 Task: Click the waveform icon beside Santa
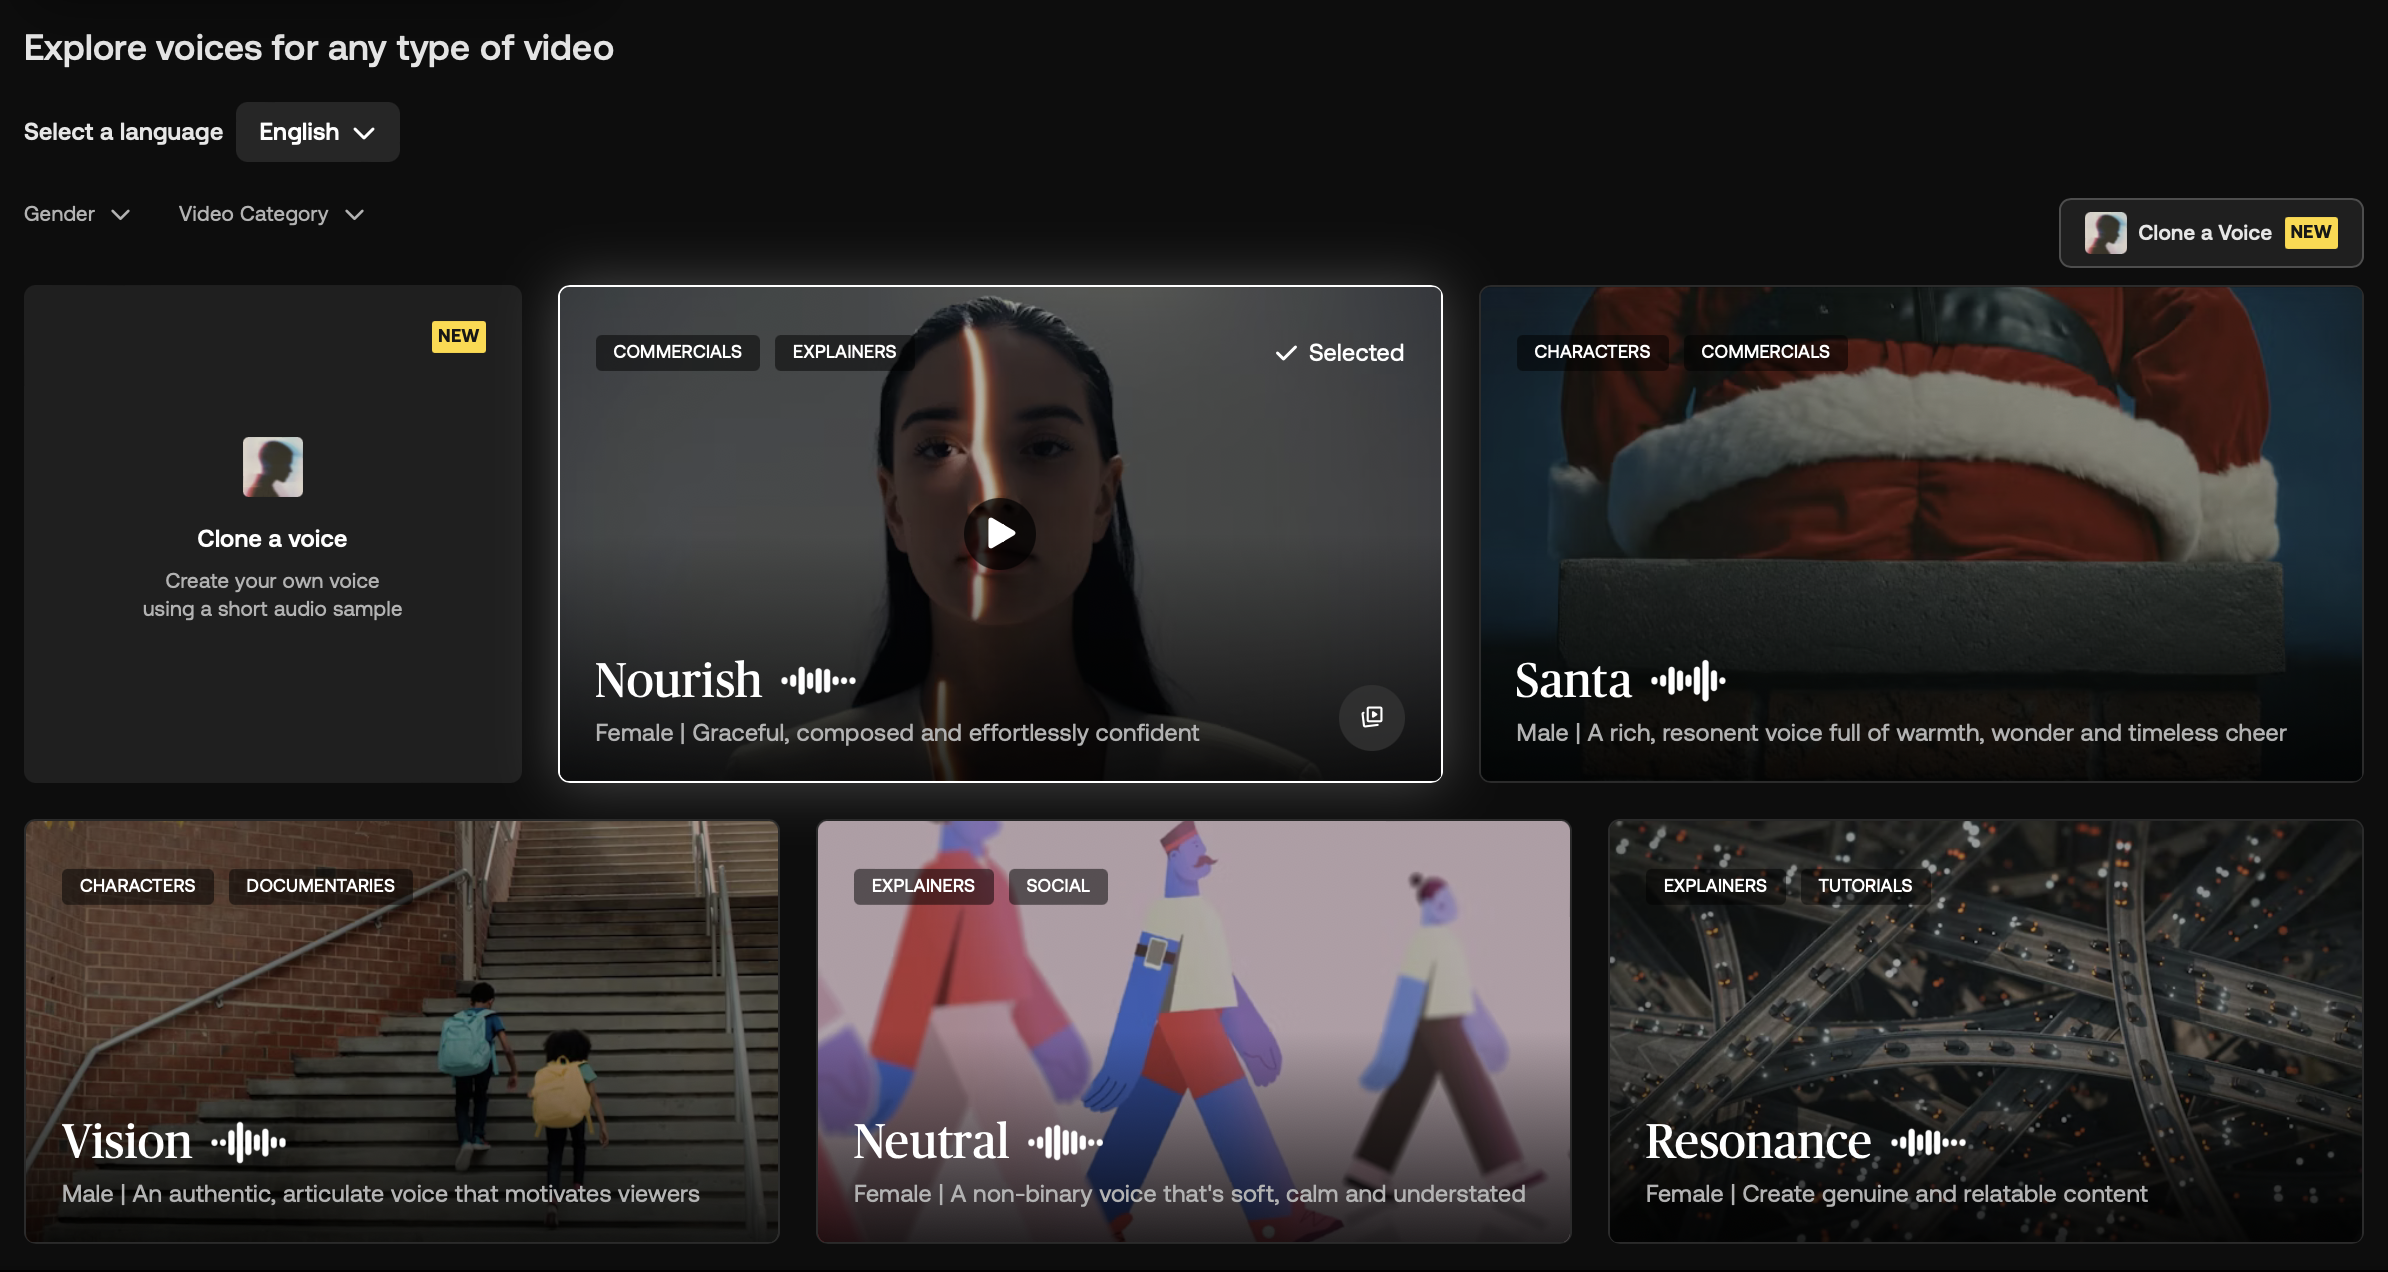[1688, 681]
